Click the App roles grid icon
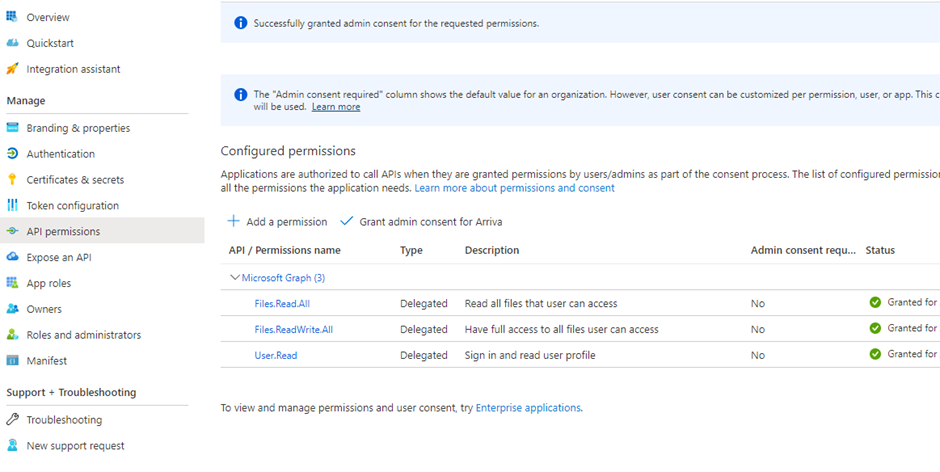 12,282
